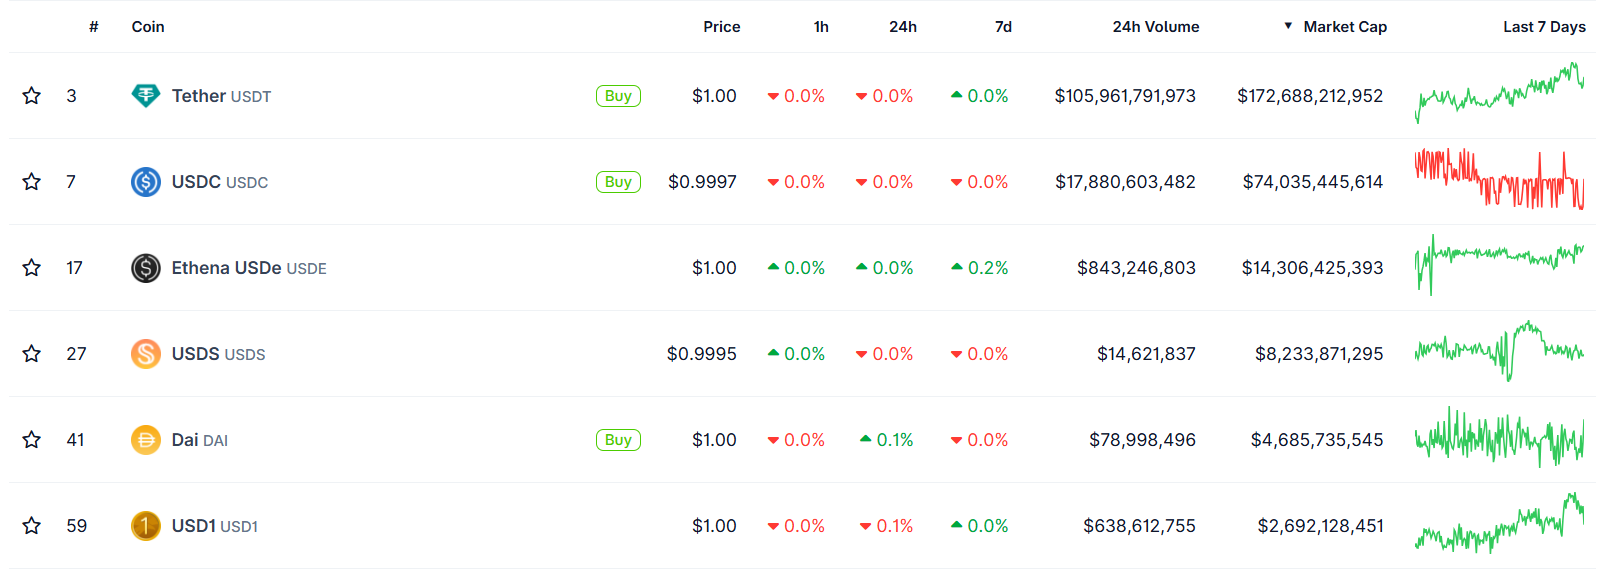Click the USD1 coin logo icon
The height and width of the screenshot is (572, 1620).
click(x=146, y=526)
